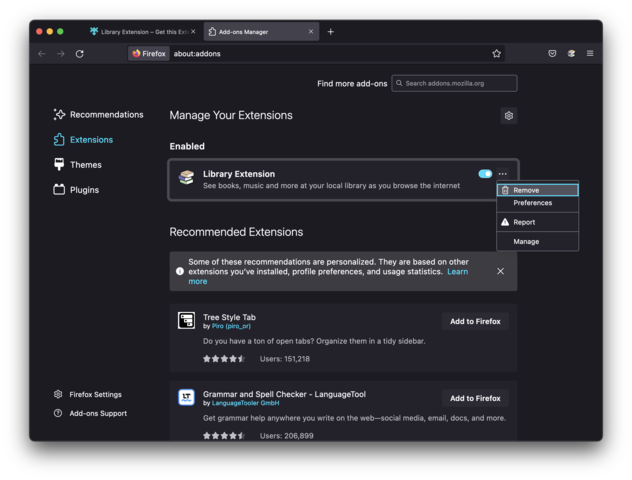
Task: Open the gear tools menu for all add-ons
Action: (509, 116)
